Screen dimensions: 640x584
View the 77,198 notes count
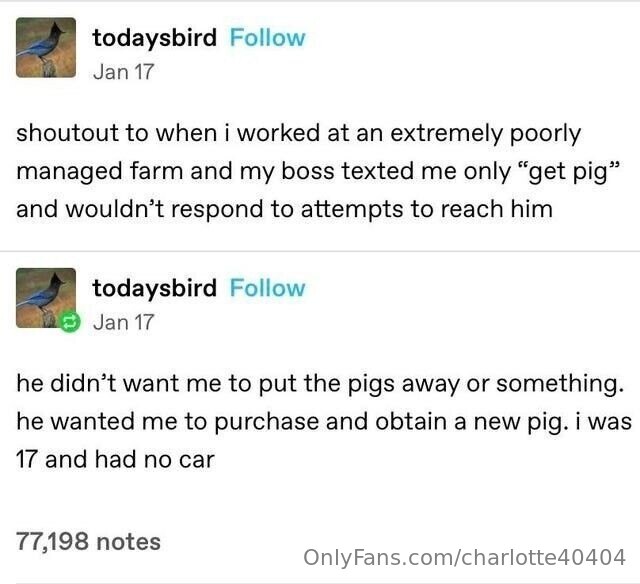point(89,542)
